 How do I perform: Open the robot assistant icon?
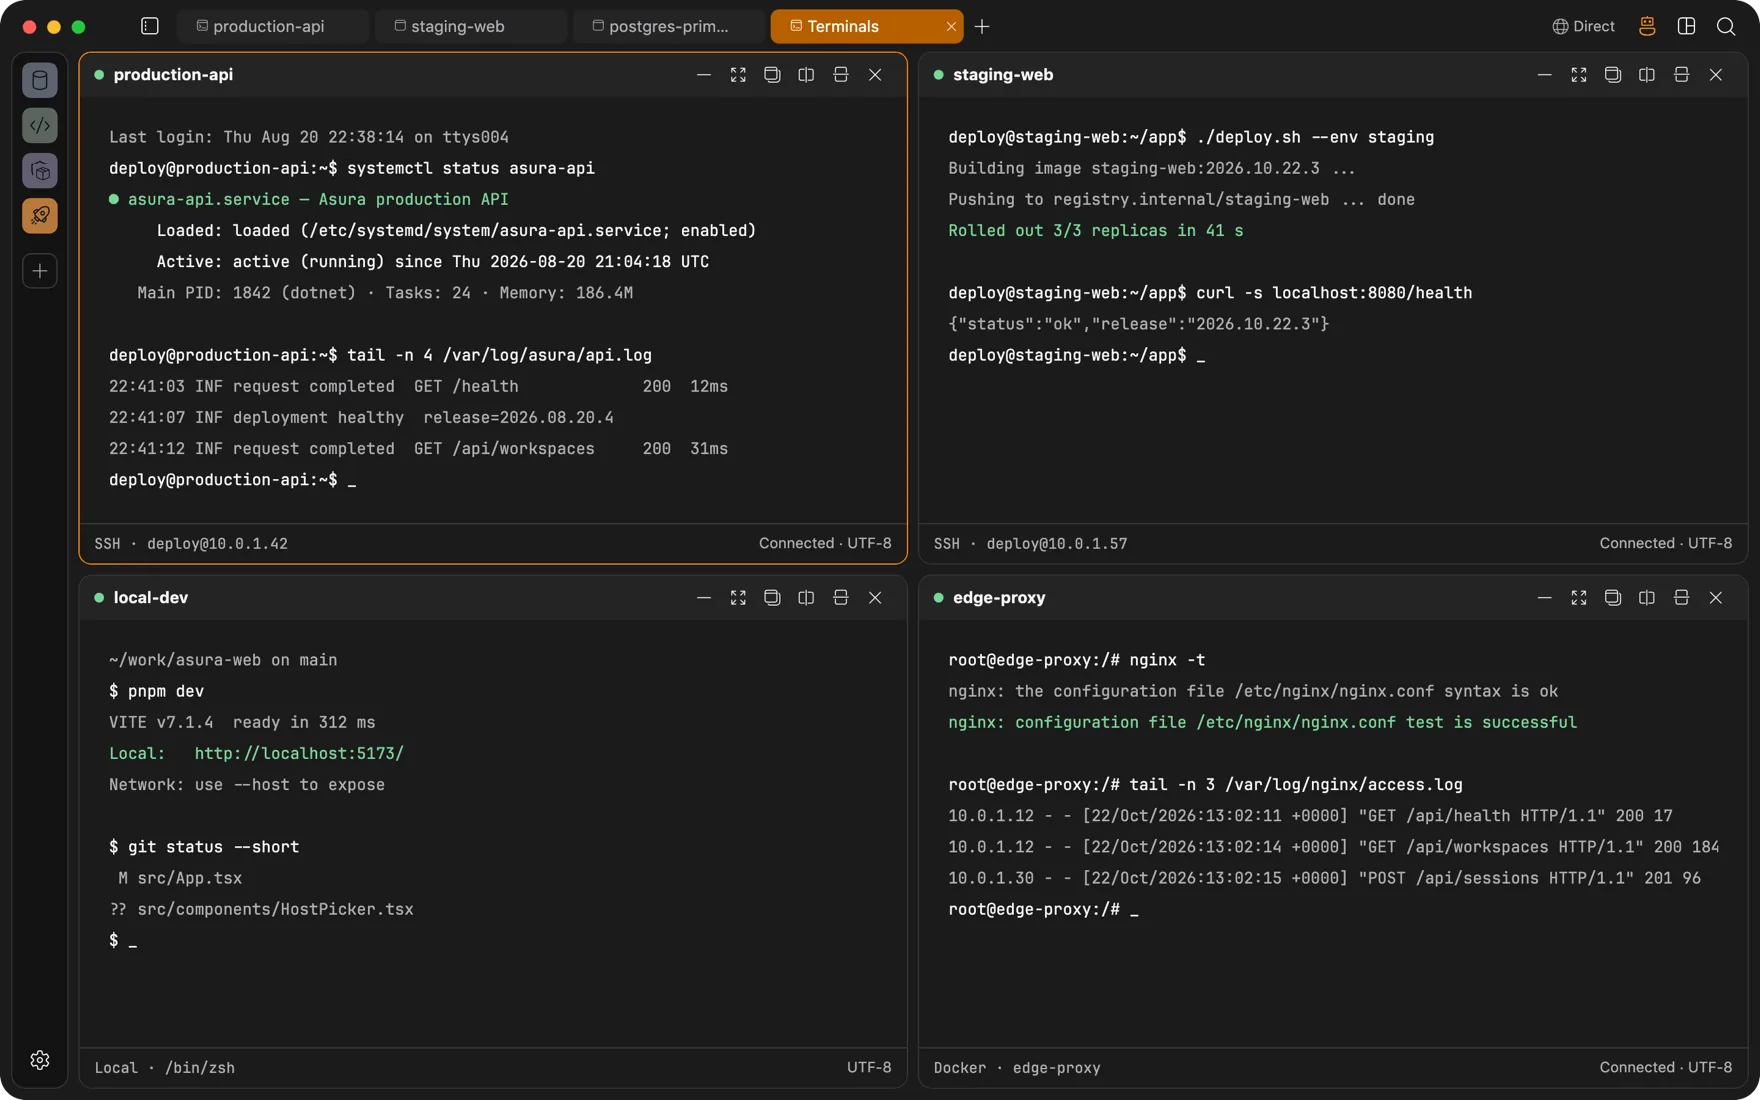pyautogui.click(x=1647, y=26)
